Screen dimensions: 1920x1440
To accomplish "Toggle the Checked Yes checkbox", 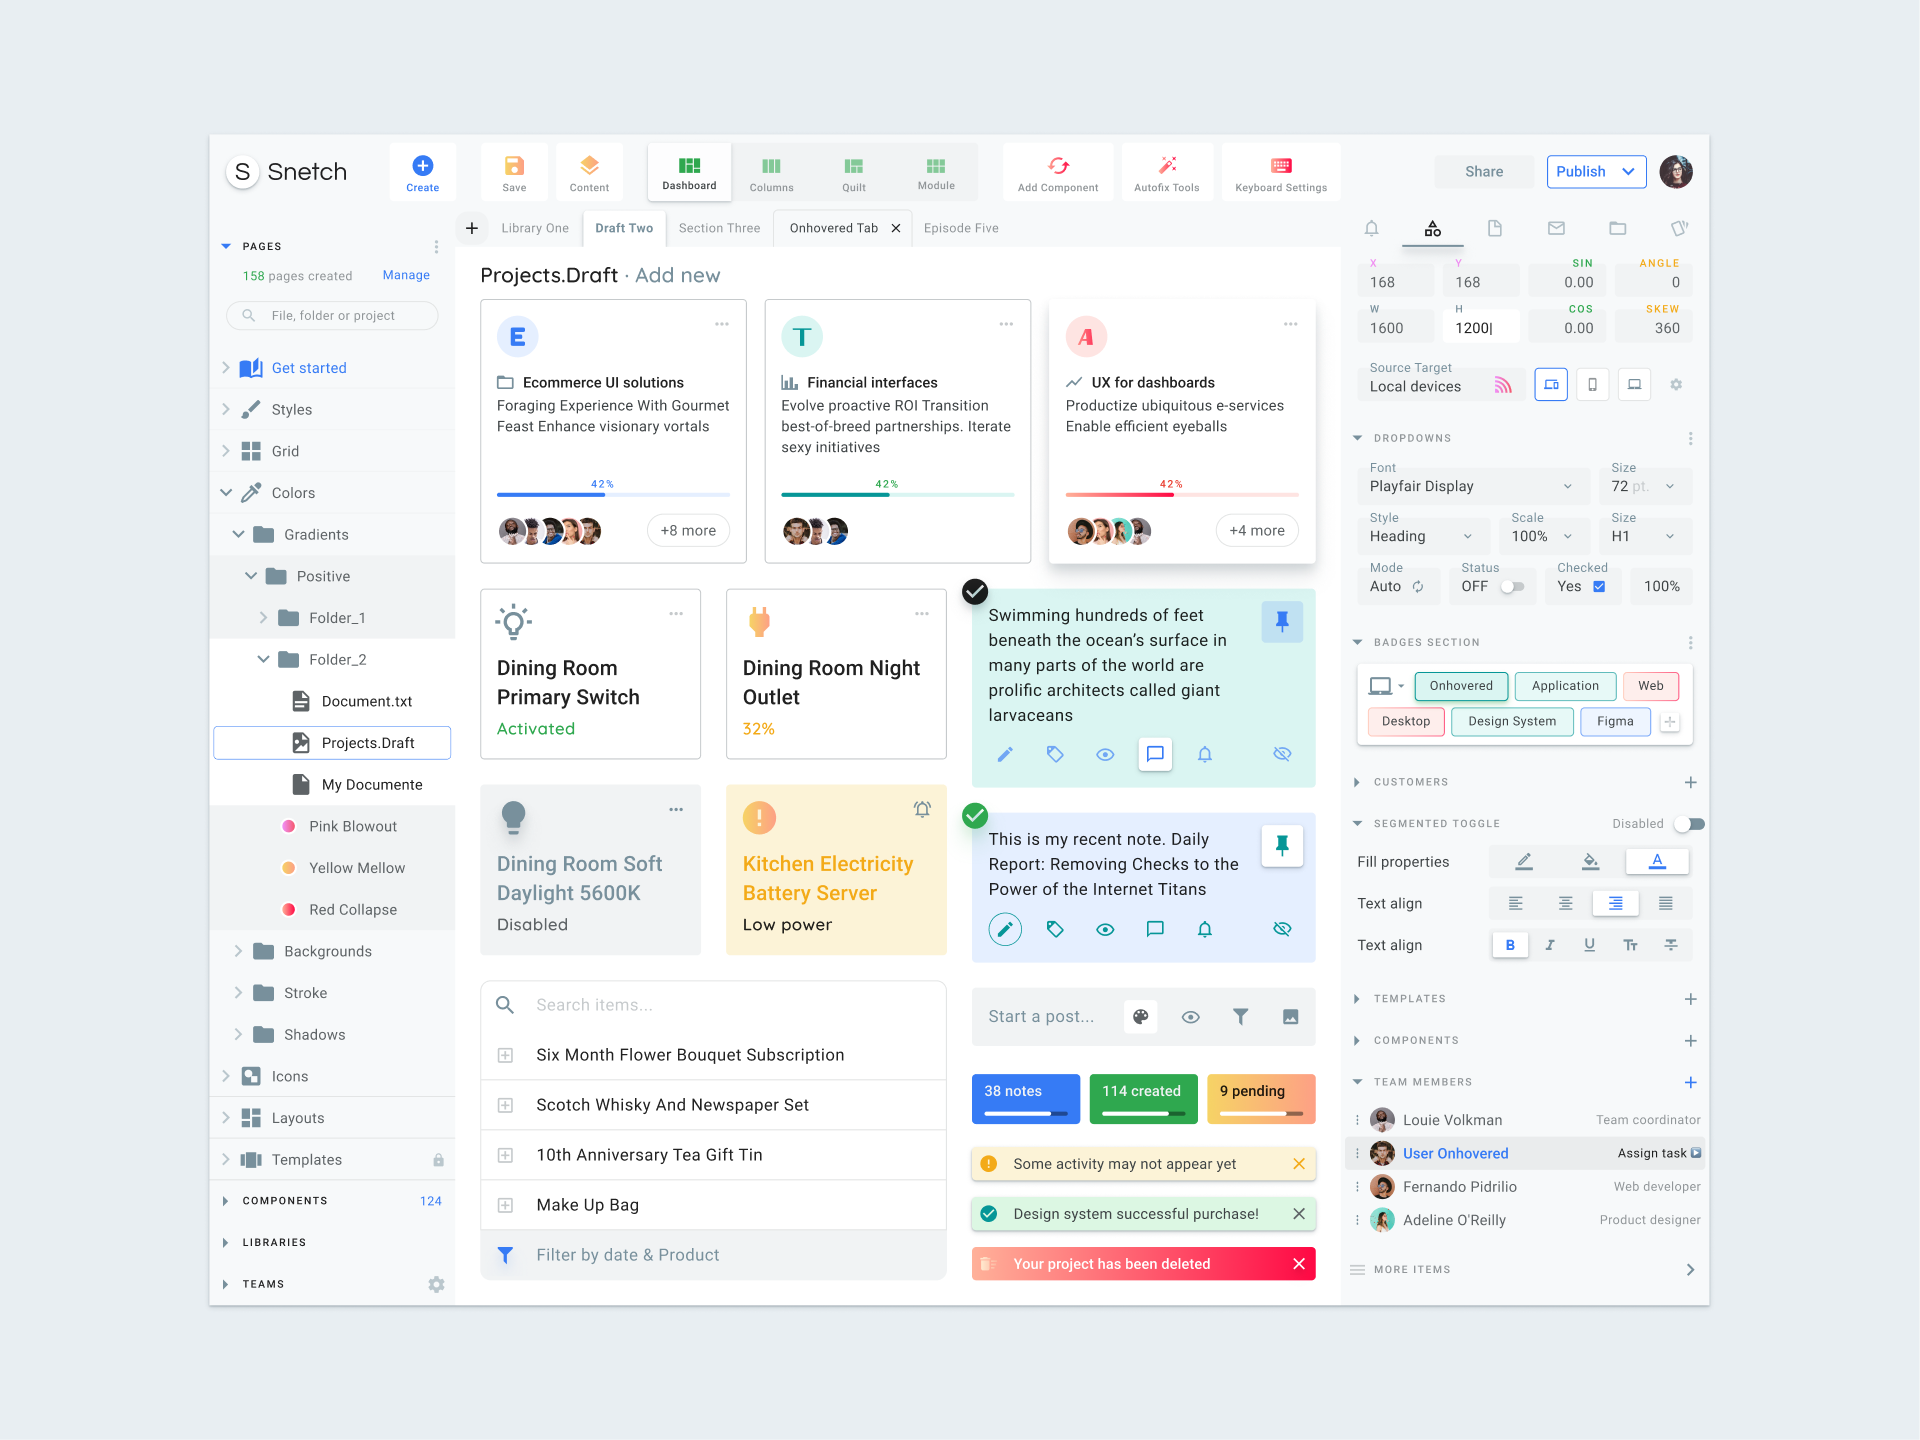I will tap(1599, 587).
